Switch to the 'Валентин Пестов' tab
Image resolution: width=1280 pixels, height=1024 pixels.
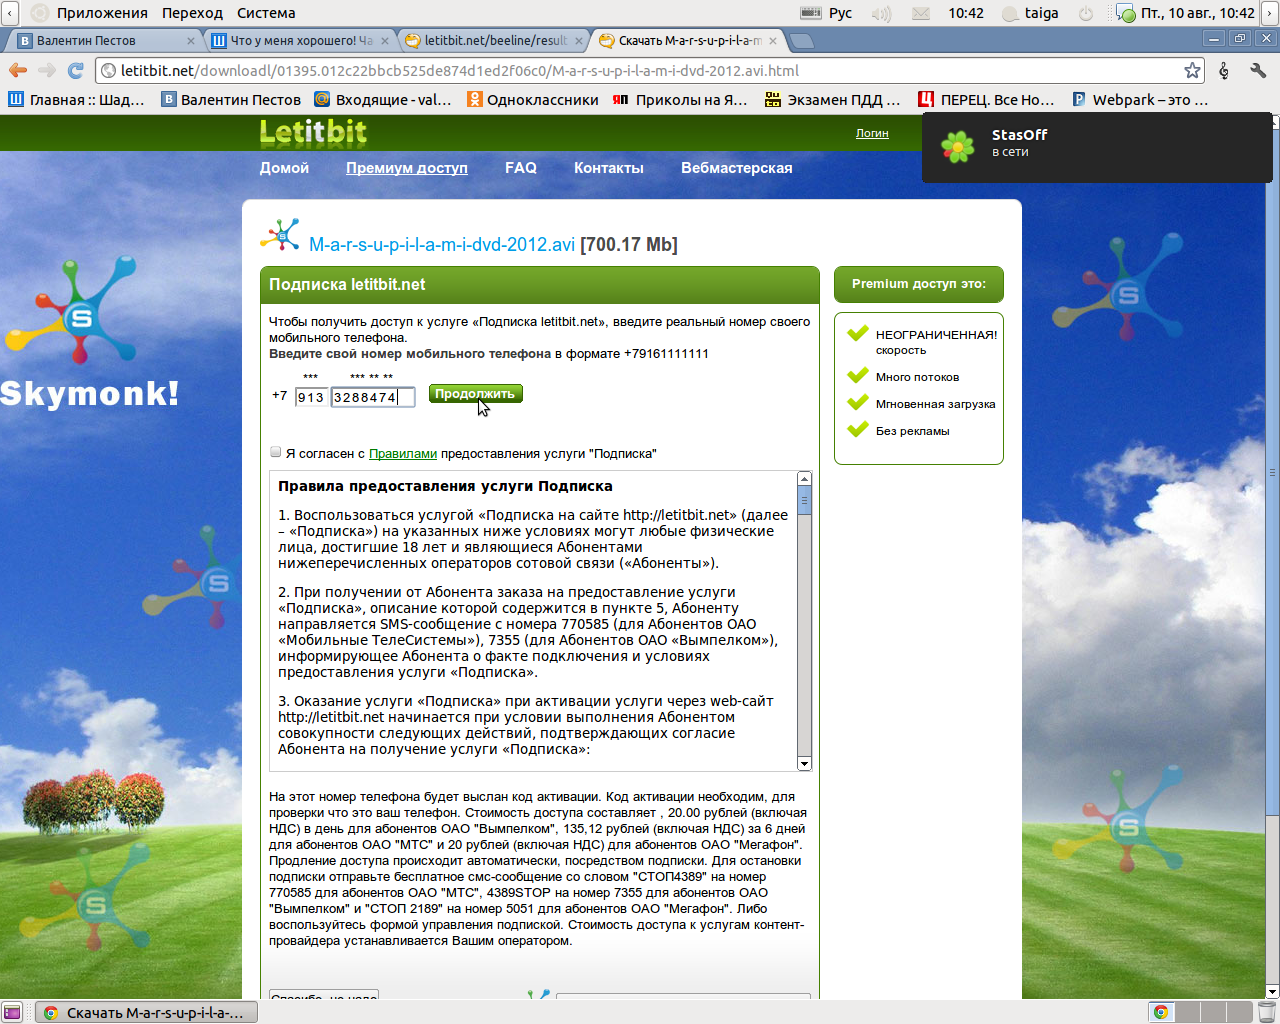coord(103,41)
